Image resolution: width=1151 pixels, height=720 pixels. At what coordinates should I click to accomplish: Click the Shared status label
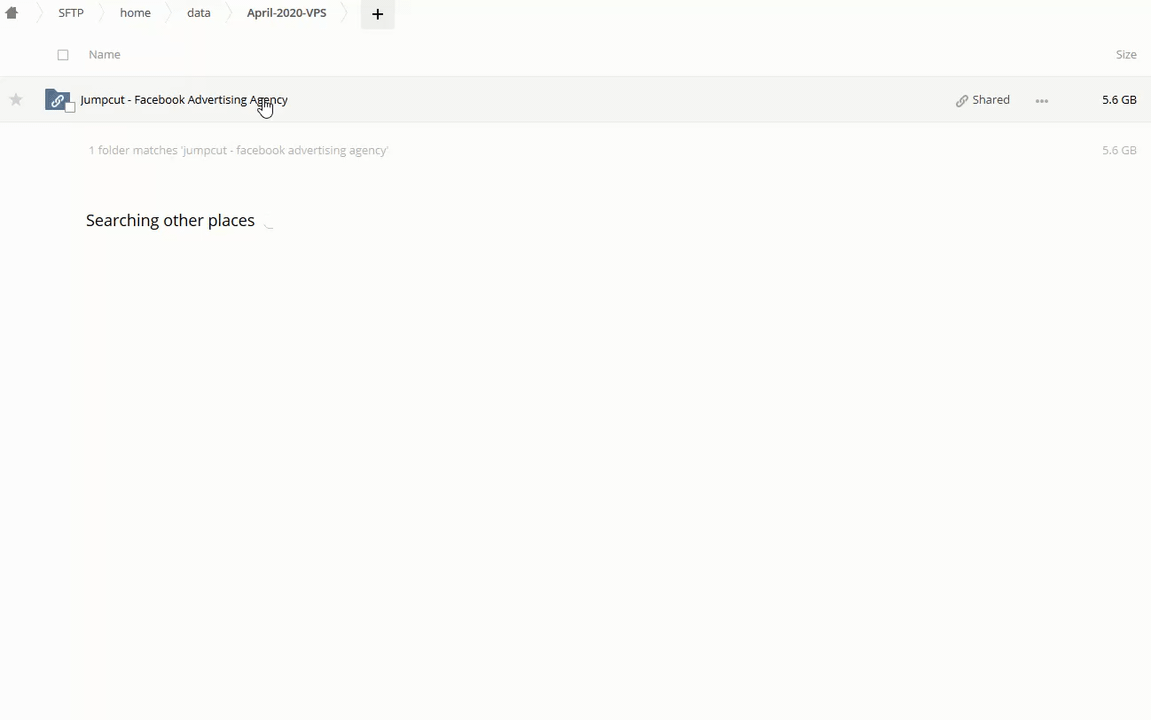point(991,100)
